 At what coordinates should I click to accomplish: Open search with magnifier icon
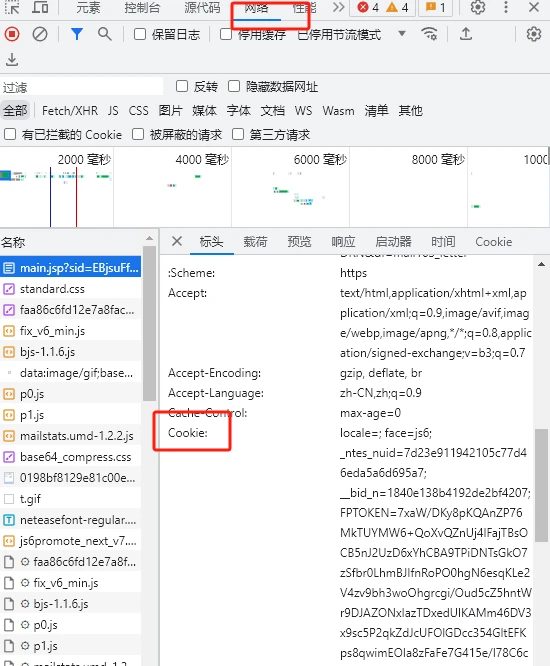coord(104,34)
